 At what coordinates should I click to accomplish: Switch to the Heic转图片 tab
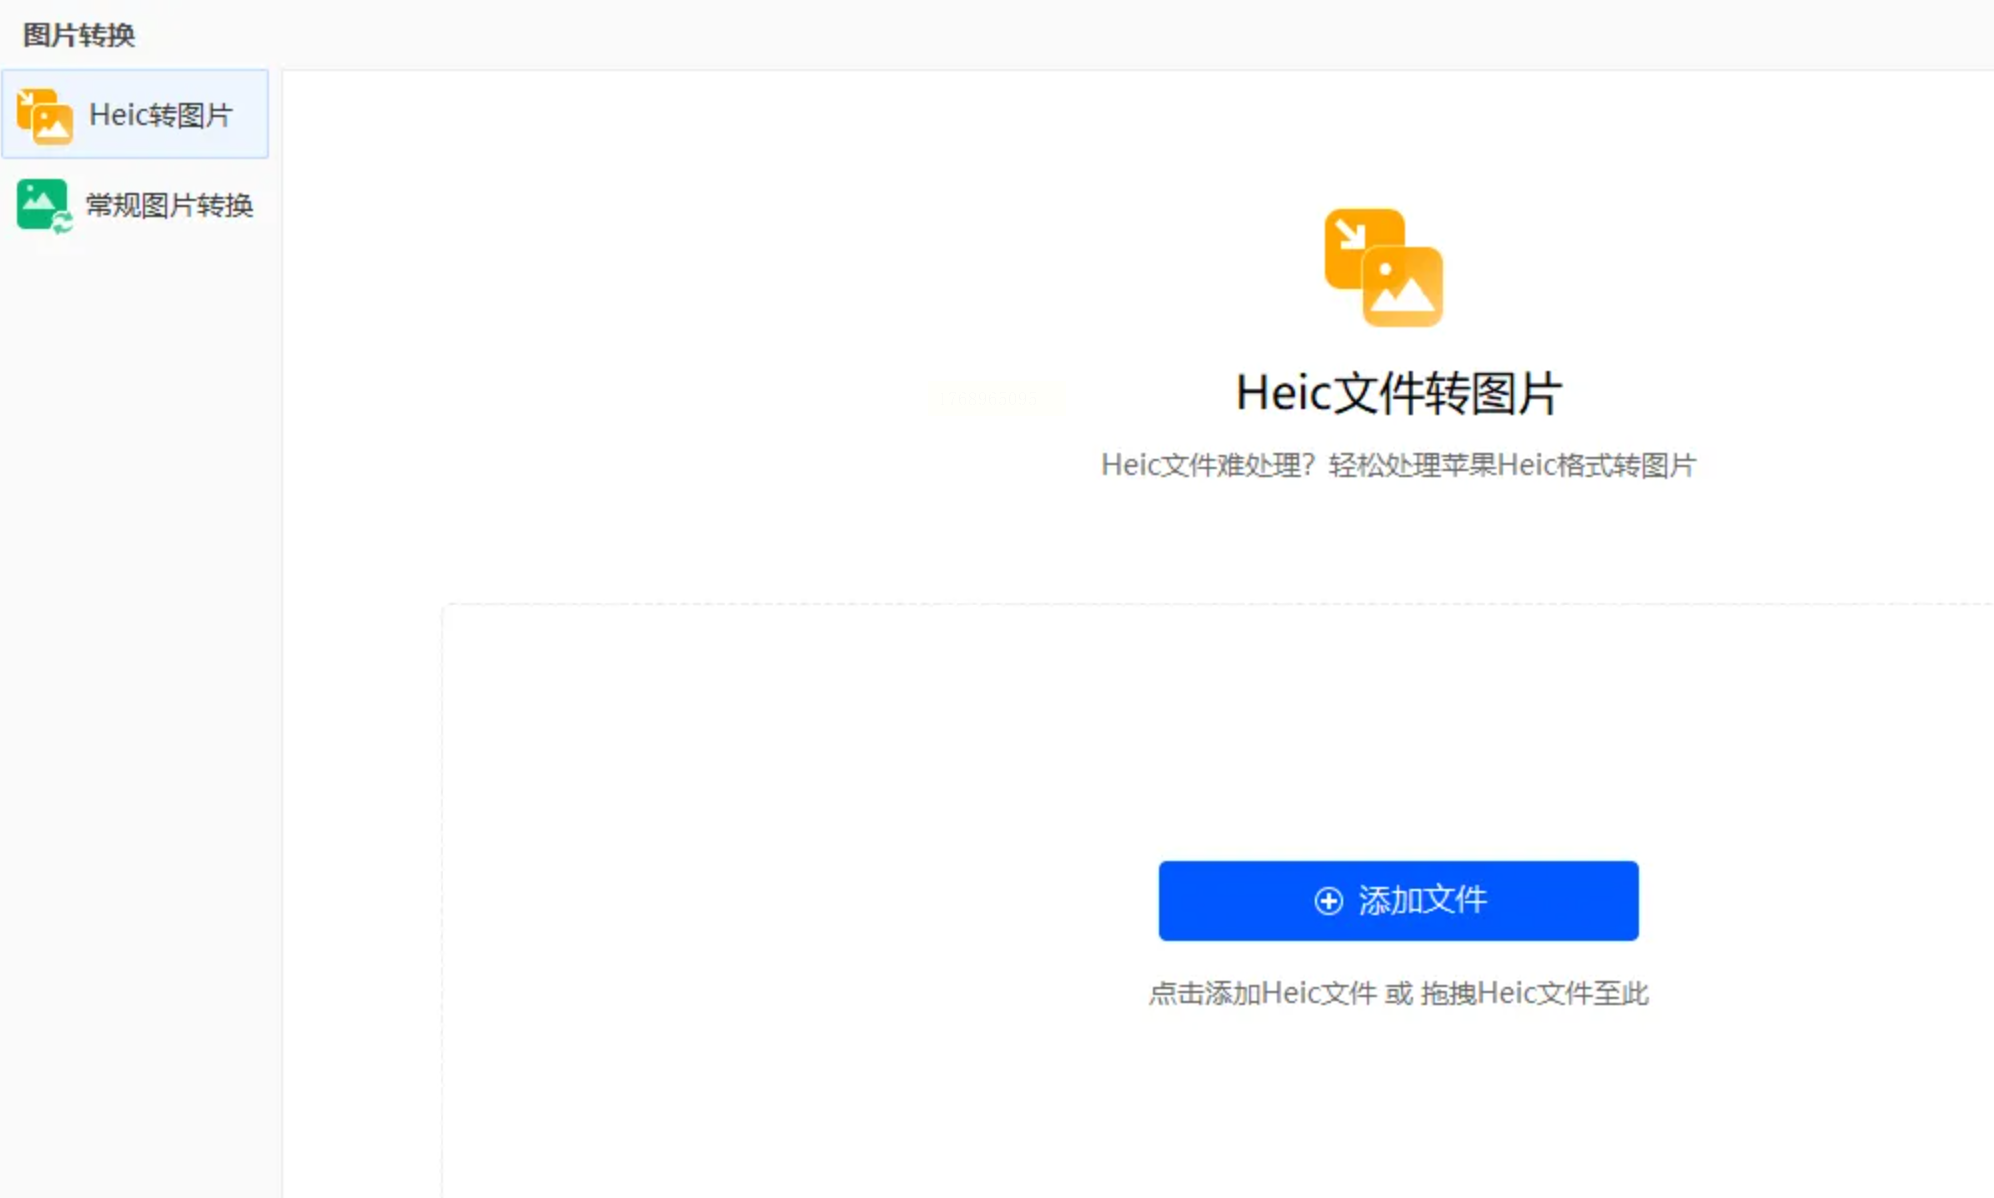click(x=160, y=115)
